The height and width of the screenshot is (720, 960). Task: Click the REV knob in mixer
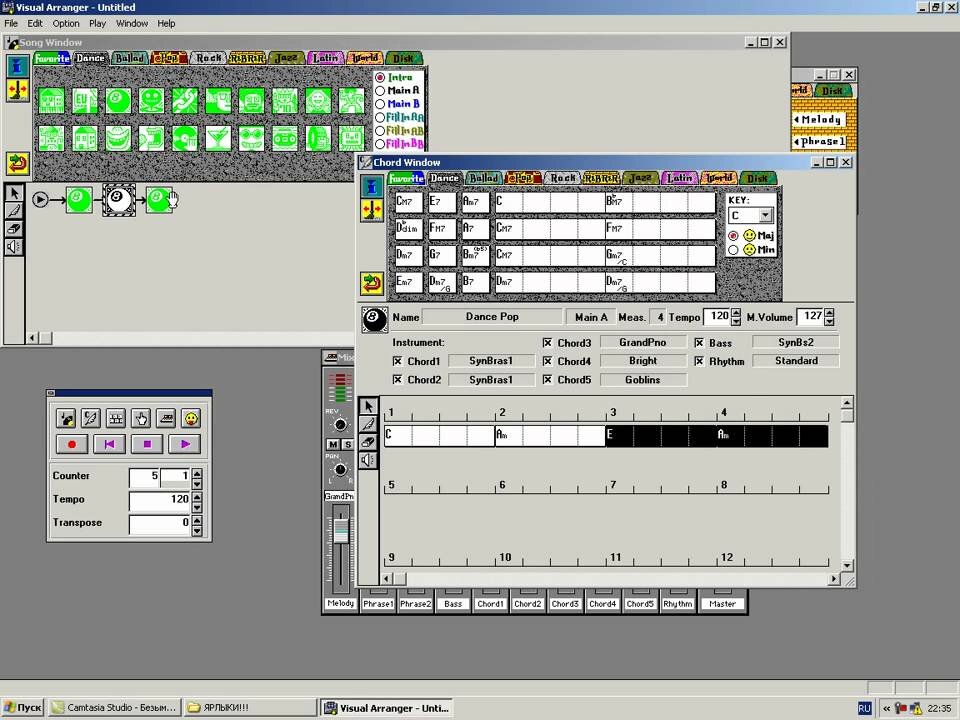340,424
